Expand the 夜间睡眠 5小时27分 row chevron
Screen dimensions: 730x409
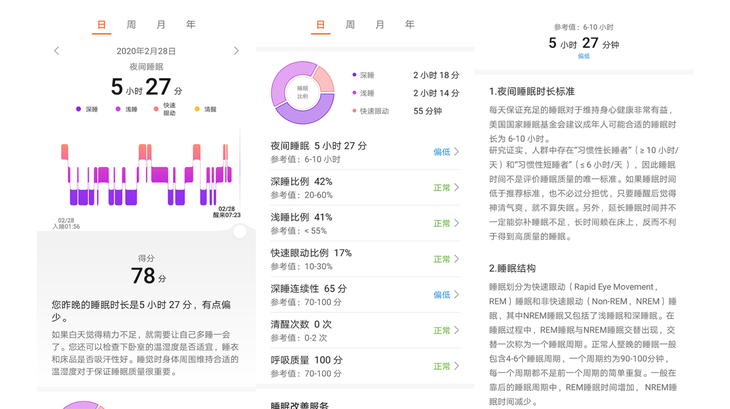click(x=457, y=152)
